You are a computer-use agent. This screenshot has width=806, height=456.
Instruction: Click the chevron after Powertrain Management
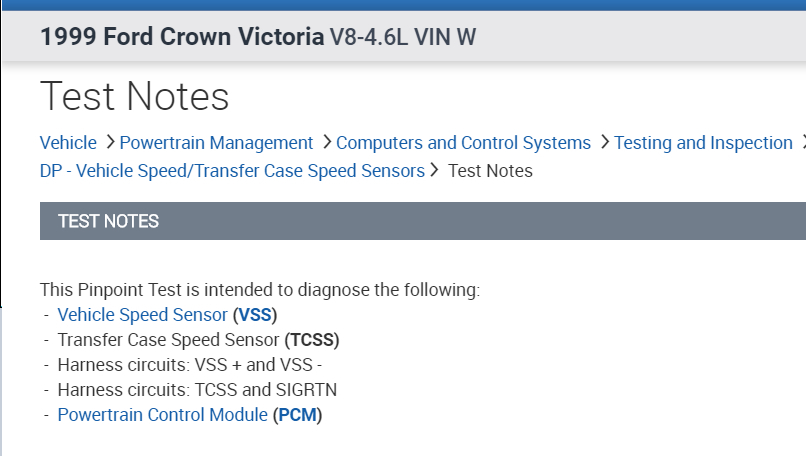(326, 143)
